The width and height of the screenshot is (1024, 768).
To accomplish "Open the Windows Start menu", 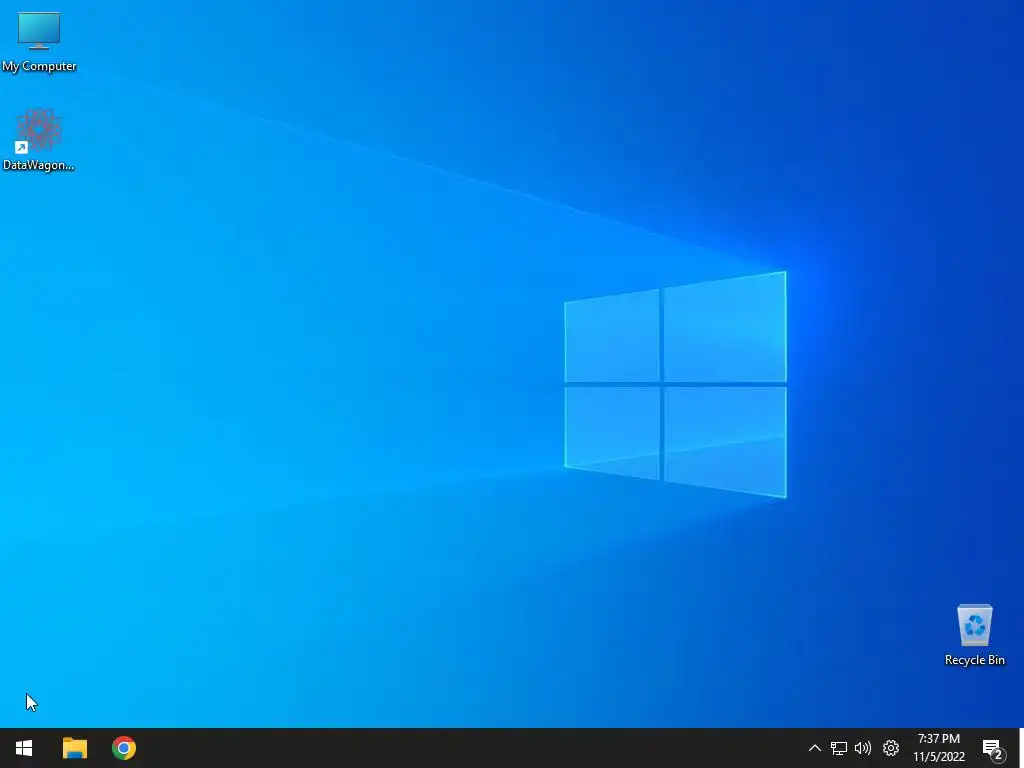I will (x=24, y=748).
